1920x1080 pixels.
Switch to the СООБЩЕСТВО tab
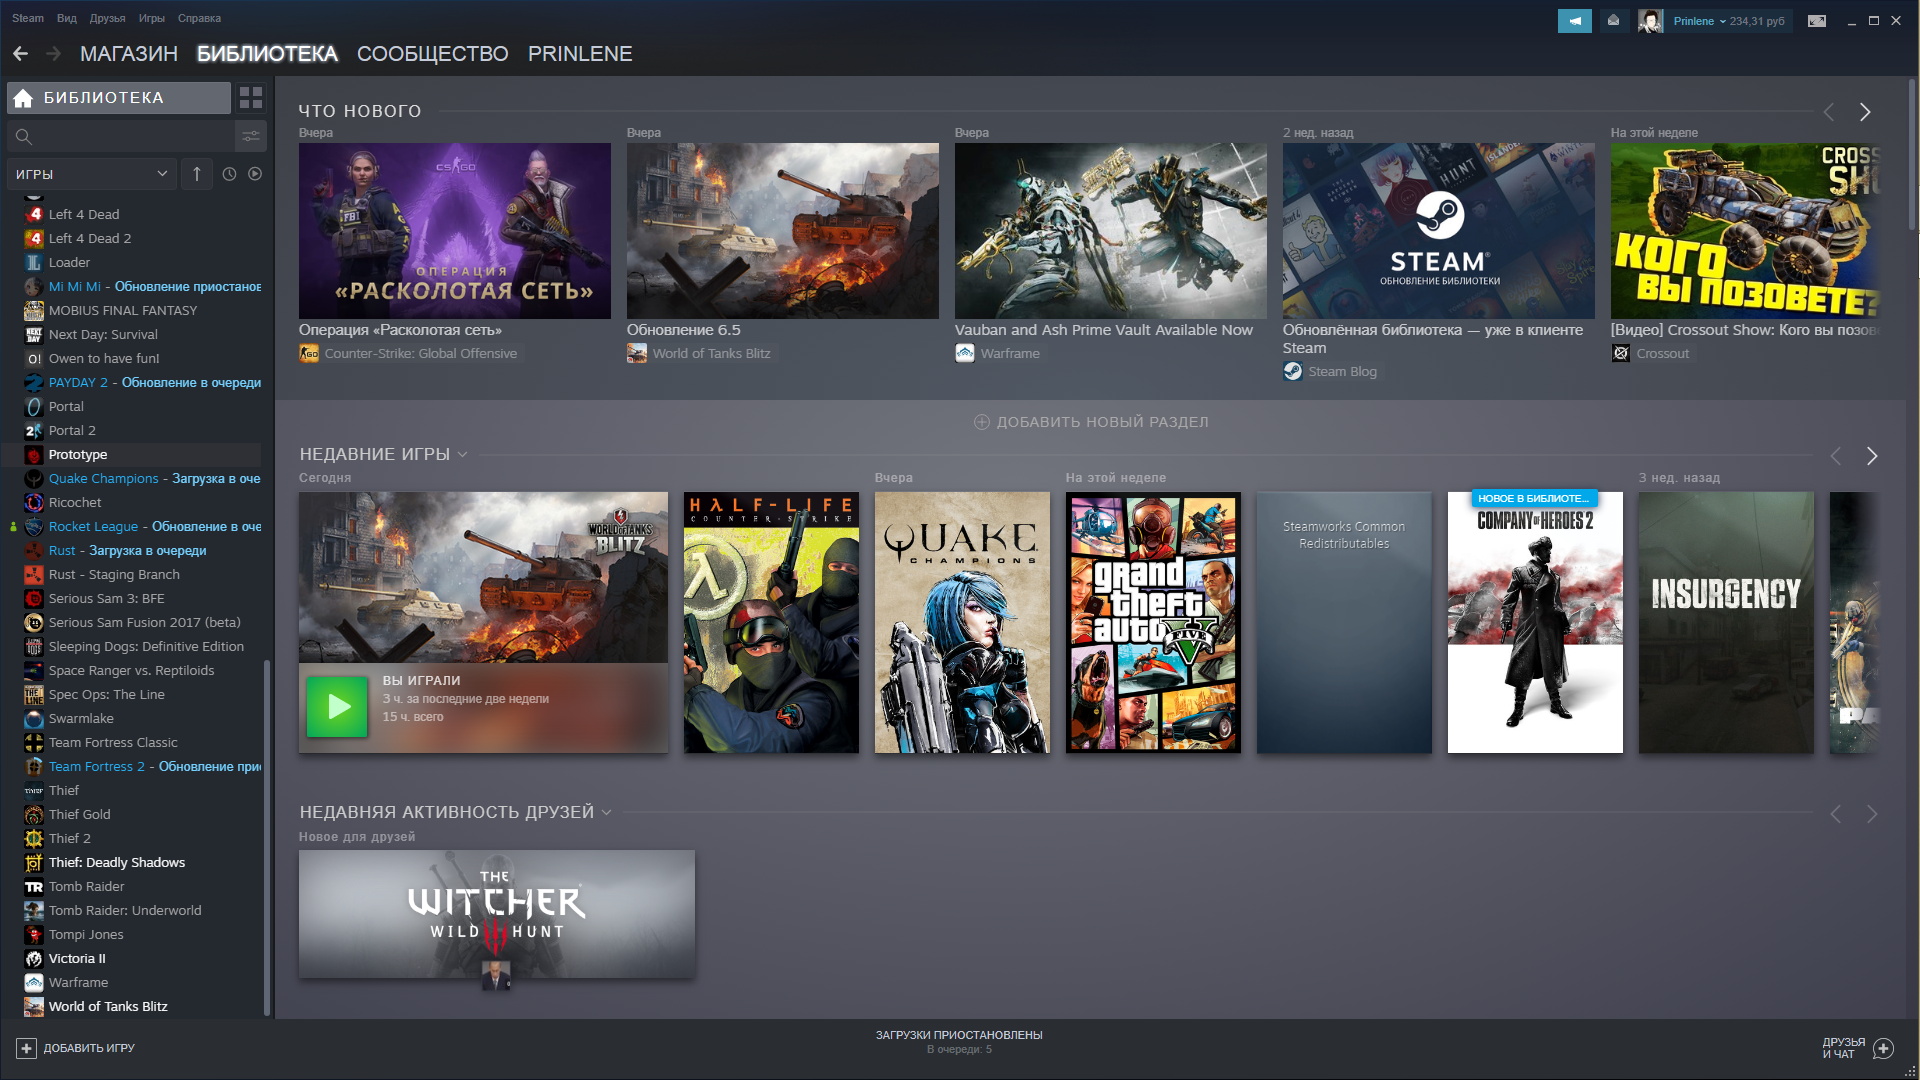coord(433,54)
